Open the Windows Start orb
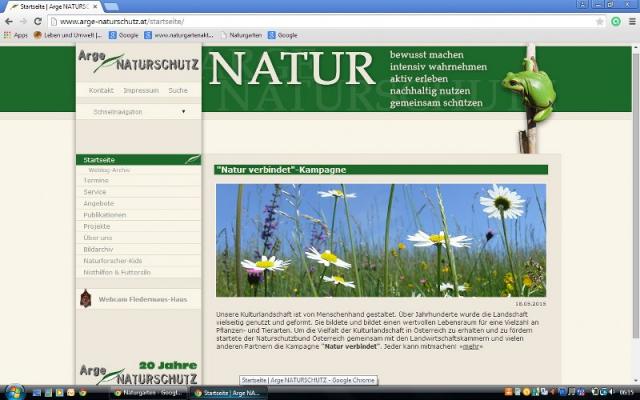 13,393
